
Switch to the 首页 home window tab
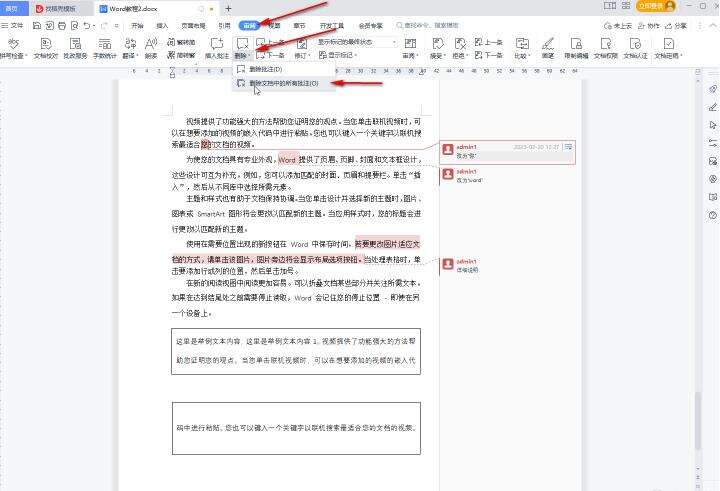pyautogui.click(x=12, y=8)
